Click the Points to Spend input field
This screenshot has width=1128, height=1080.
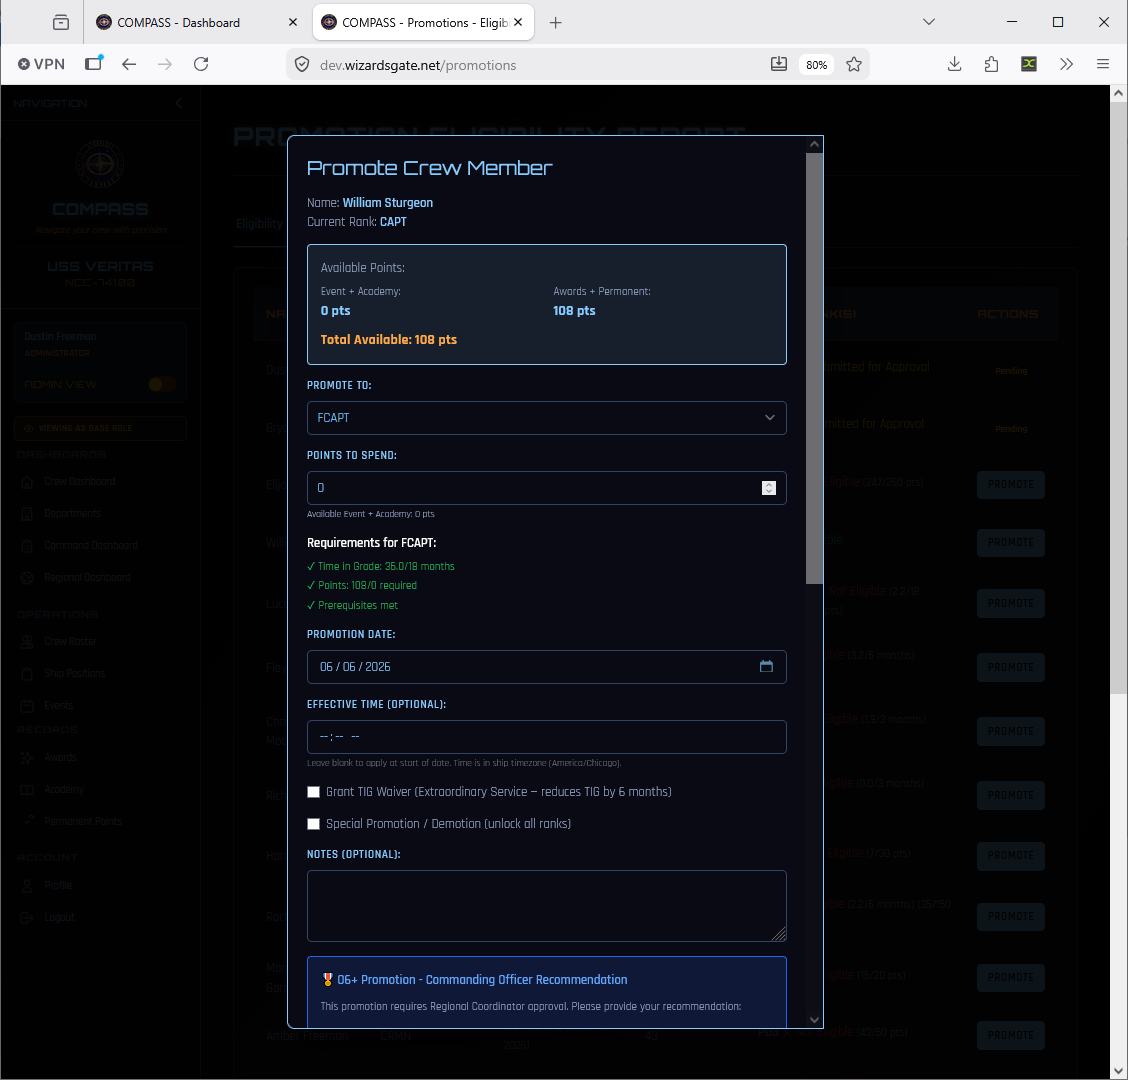[x=546, y=488]
